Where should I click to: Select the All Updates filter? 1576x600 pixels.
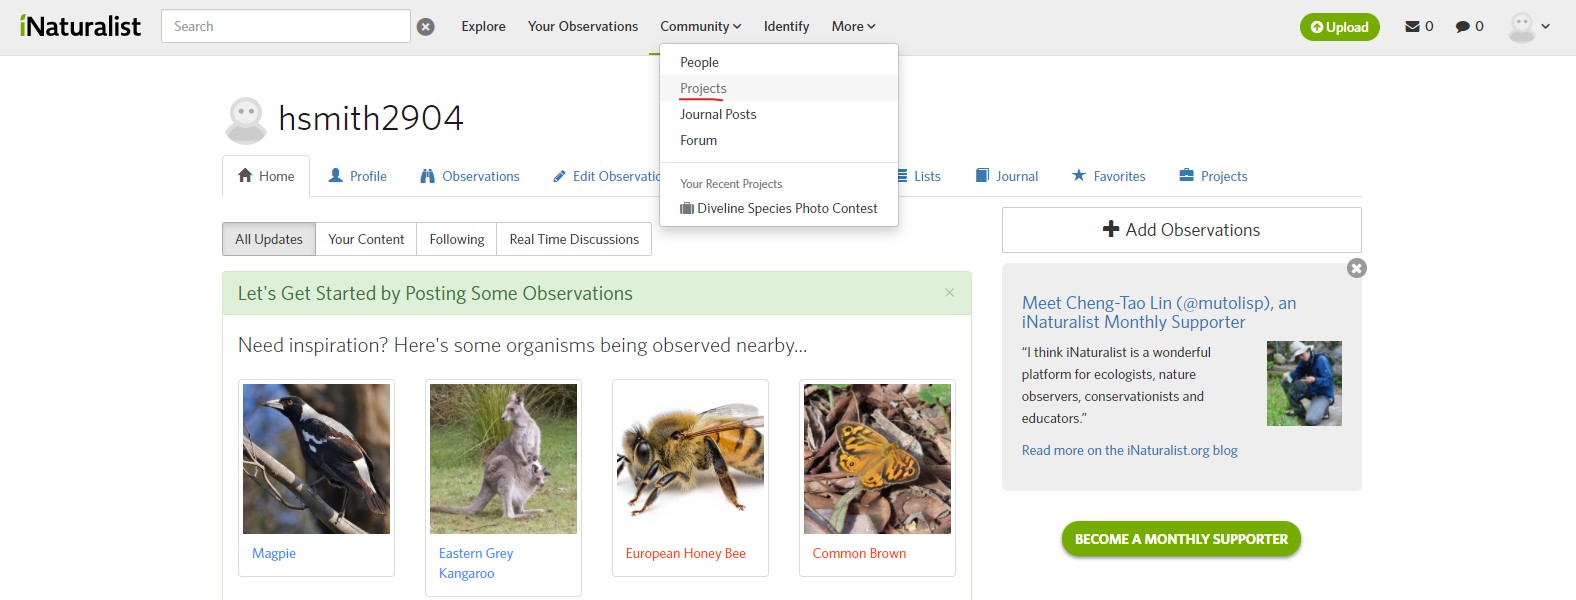tap(269, 239)
